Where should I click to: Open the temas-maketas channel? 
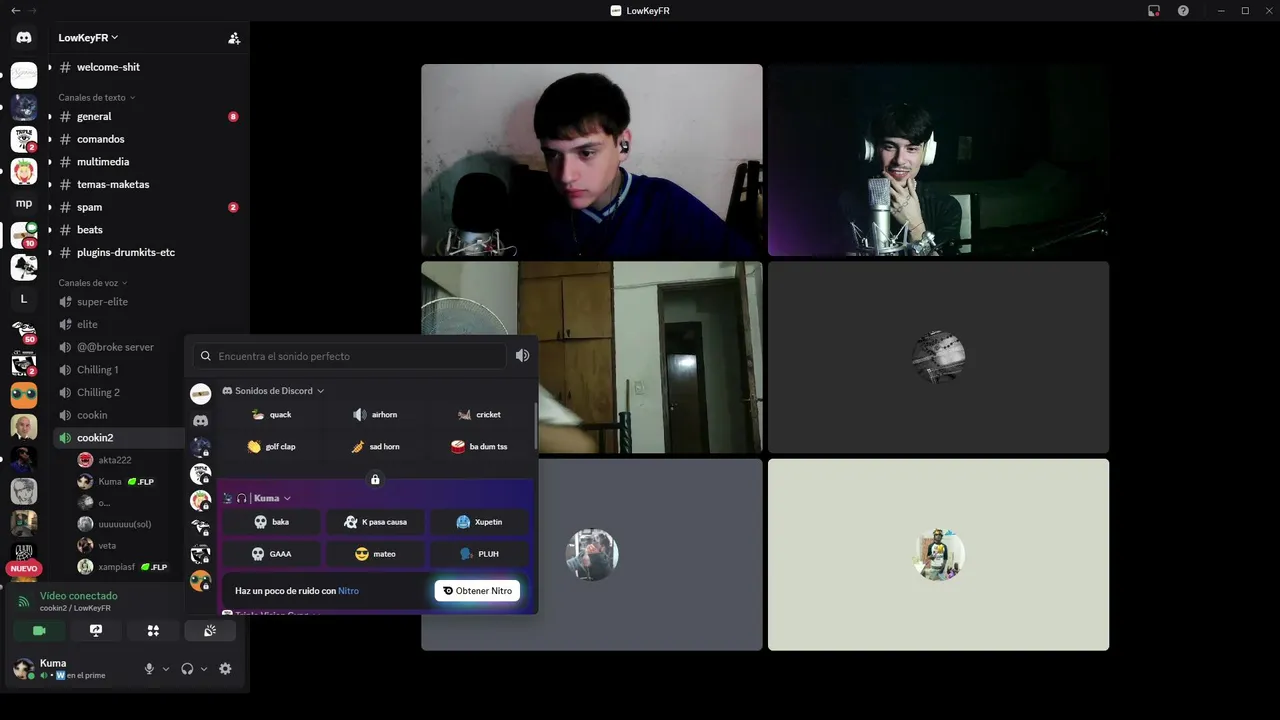[x=113, y=184]
